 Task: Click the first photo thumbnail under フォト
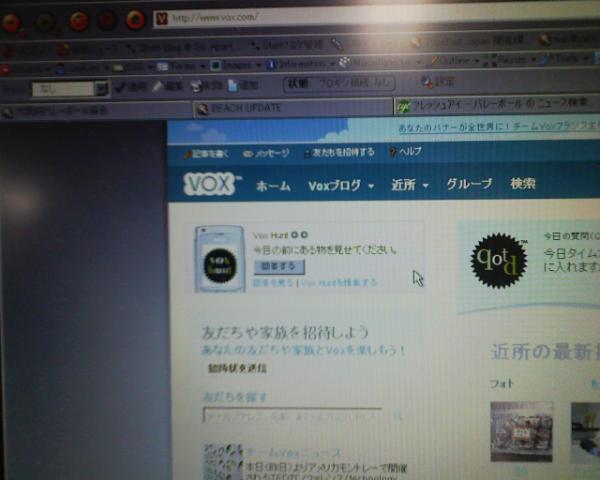tap(522, 432)
